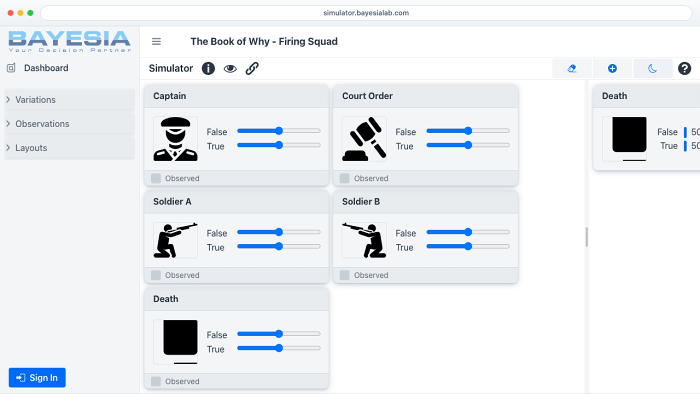The width and height of the screenshot is (700, 394).
Task: Click the Sign In button
Action: pyautogui.click(x=37, y=377)
